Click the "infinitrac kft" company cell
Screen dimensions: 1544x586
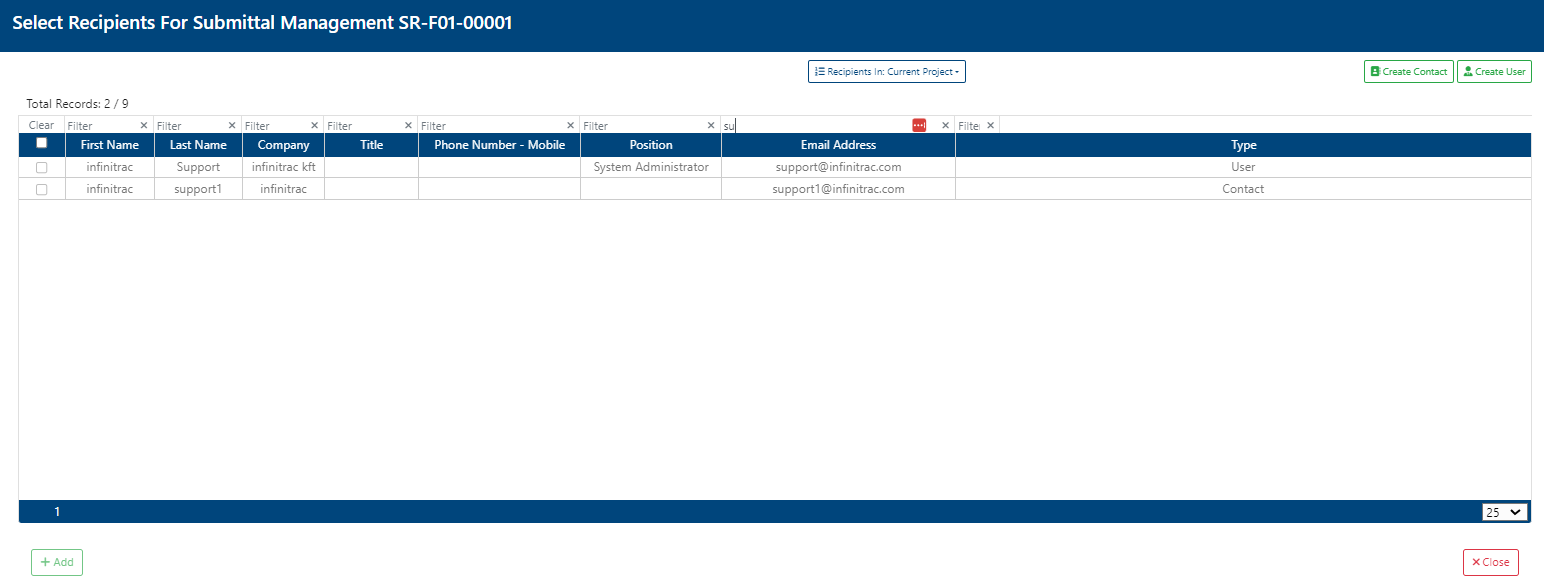coord(284,168)
